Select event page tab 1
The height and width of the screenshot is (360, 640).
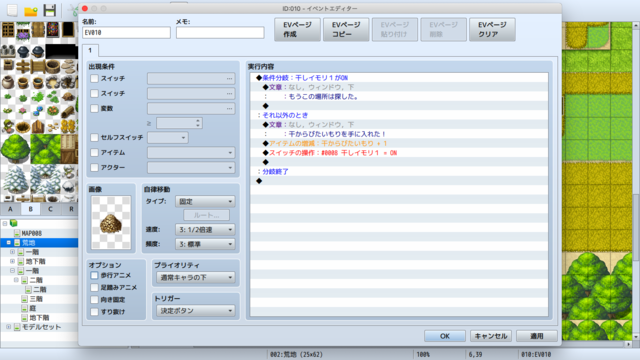pyautogui.click(x=90, y=50)
